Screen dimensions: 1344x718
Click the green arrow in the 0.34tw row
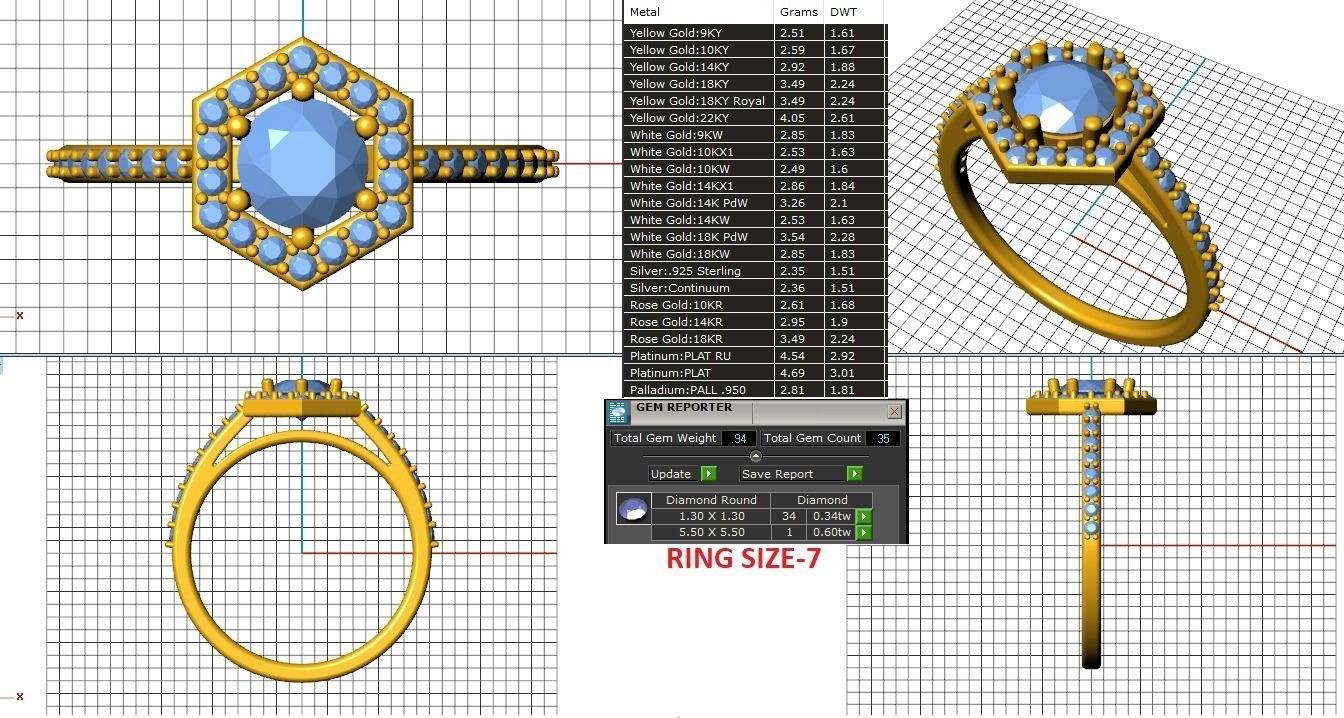click(863, 517)
